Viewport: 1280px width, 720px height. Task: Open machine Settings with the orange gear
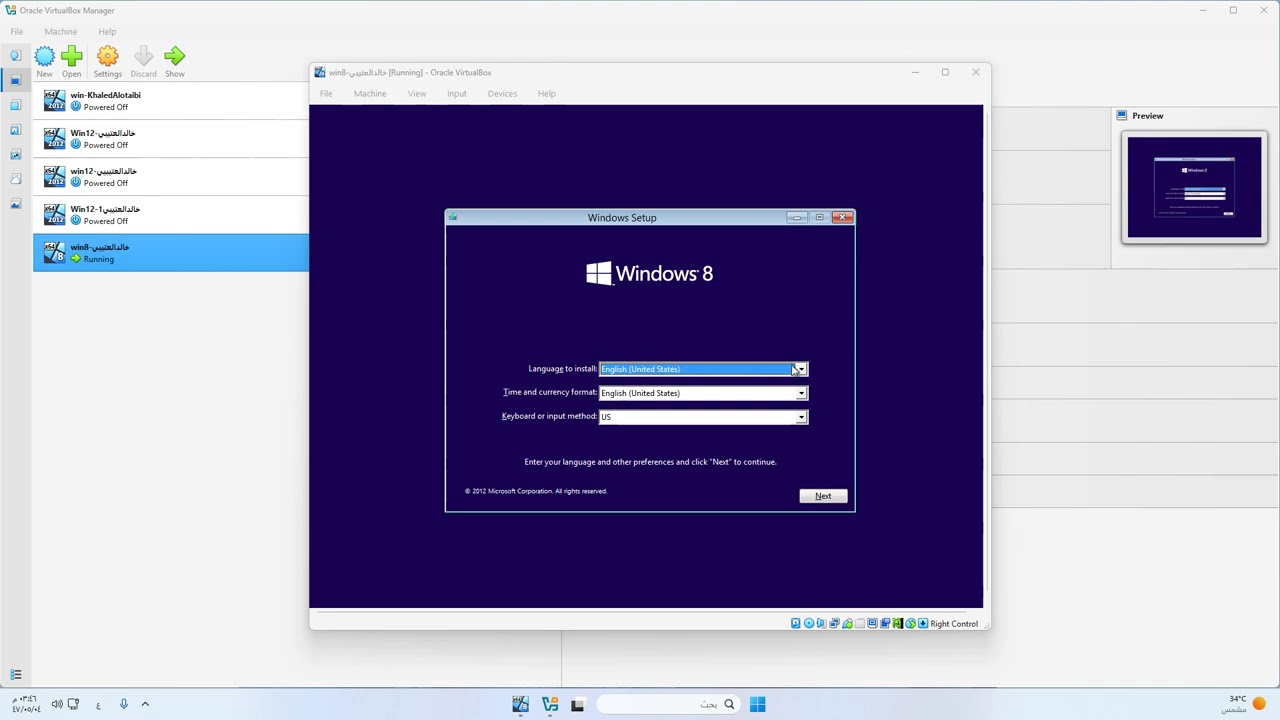(107, 56)
